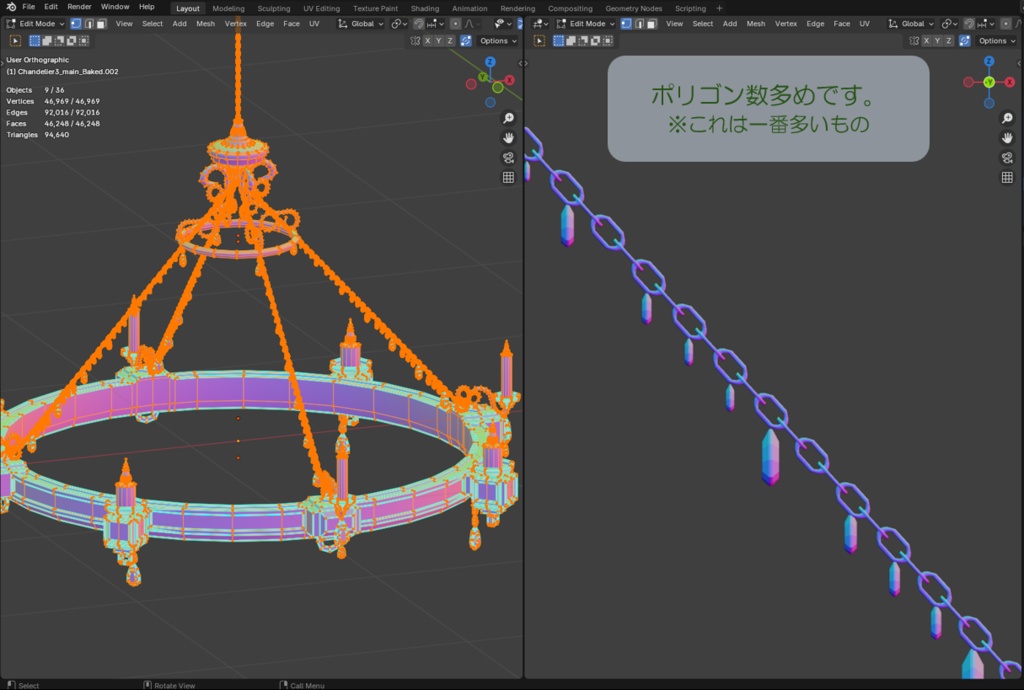Switch to the Sculpting workspace tab
Image resolution: width=1024 pixels, height=690 pixels.
tap(274, 8)
